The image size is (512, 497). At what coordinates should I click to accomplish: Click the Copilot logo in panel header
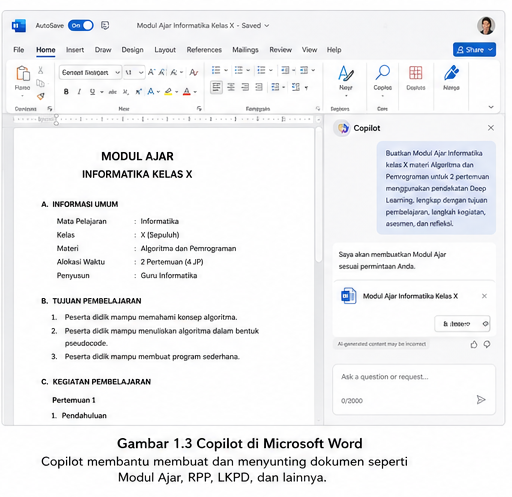343,128
